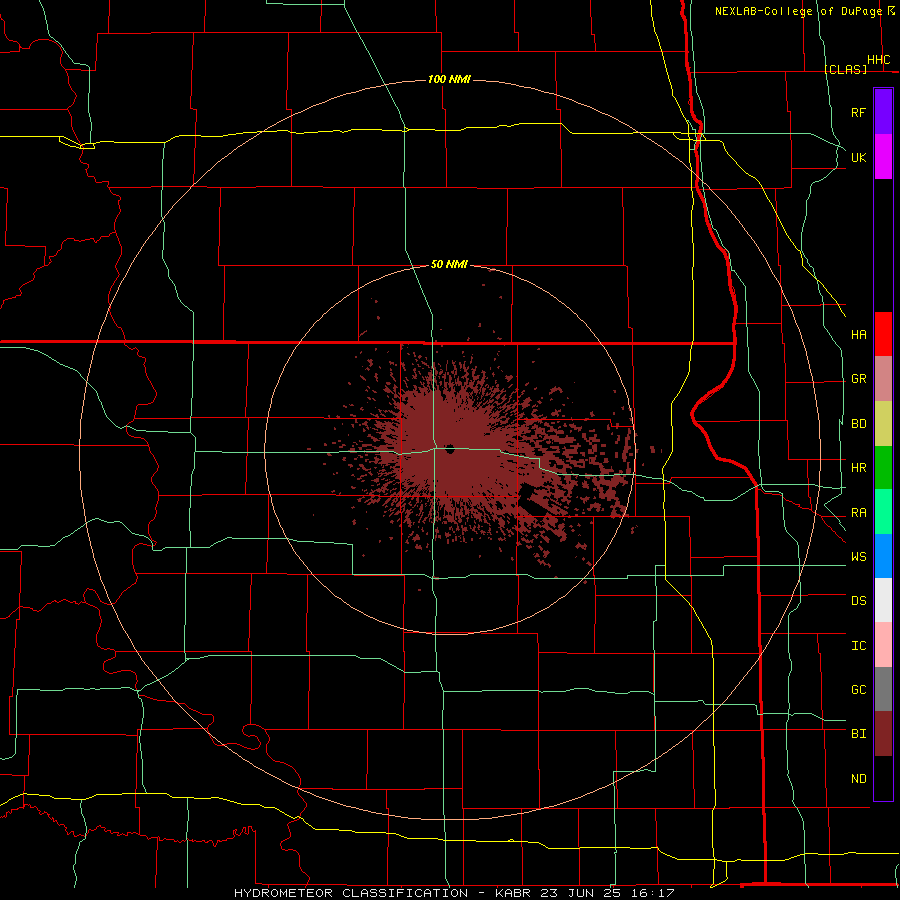Screen dimensions: 900x900
Task: Click the RA light green legend swatch
Action: (x=883, y=512)
